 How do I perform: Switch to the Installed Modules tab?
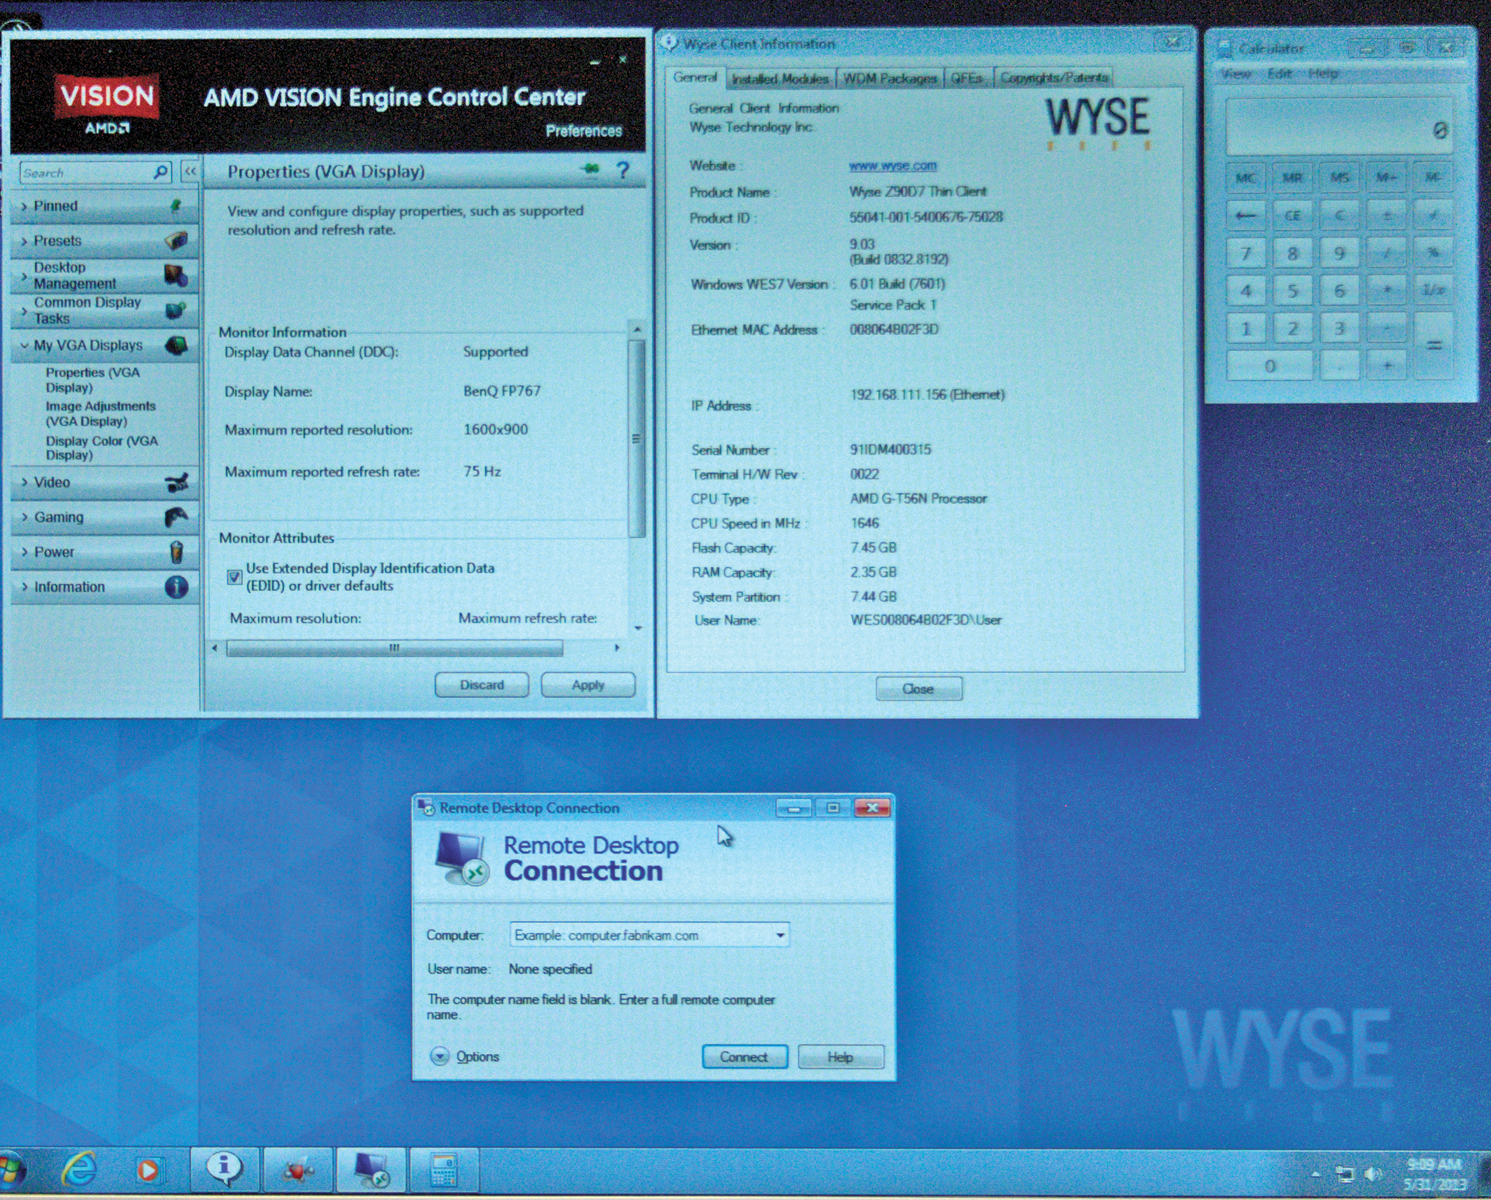click(780, 77)
